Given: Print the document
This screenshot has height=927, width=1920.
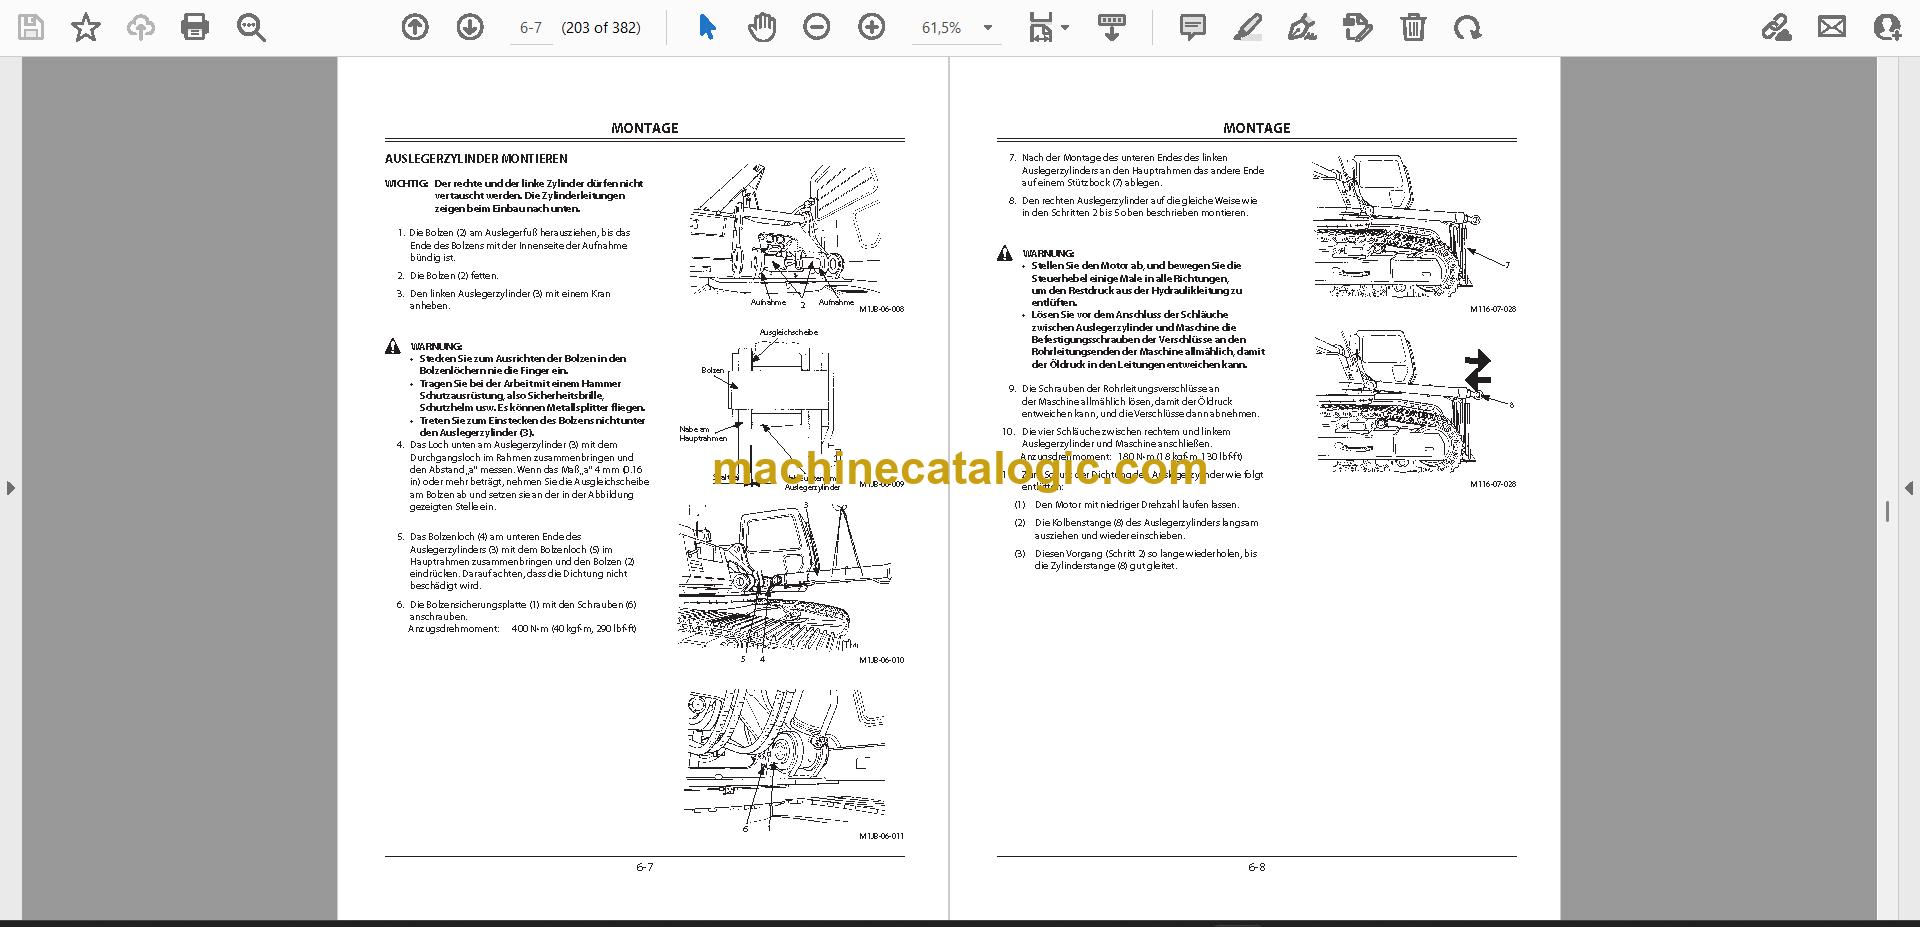Looking at the screenshot, I should click(x=195, y=27).
